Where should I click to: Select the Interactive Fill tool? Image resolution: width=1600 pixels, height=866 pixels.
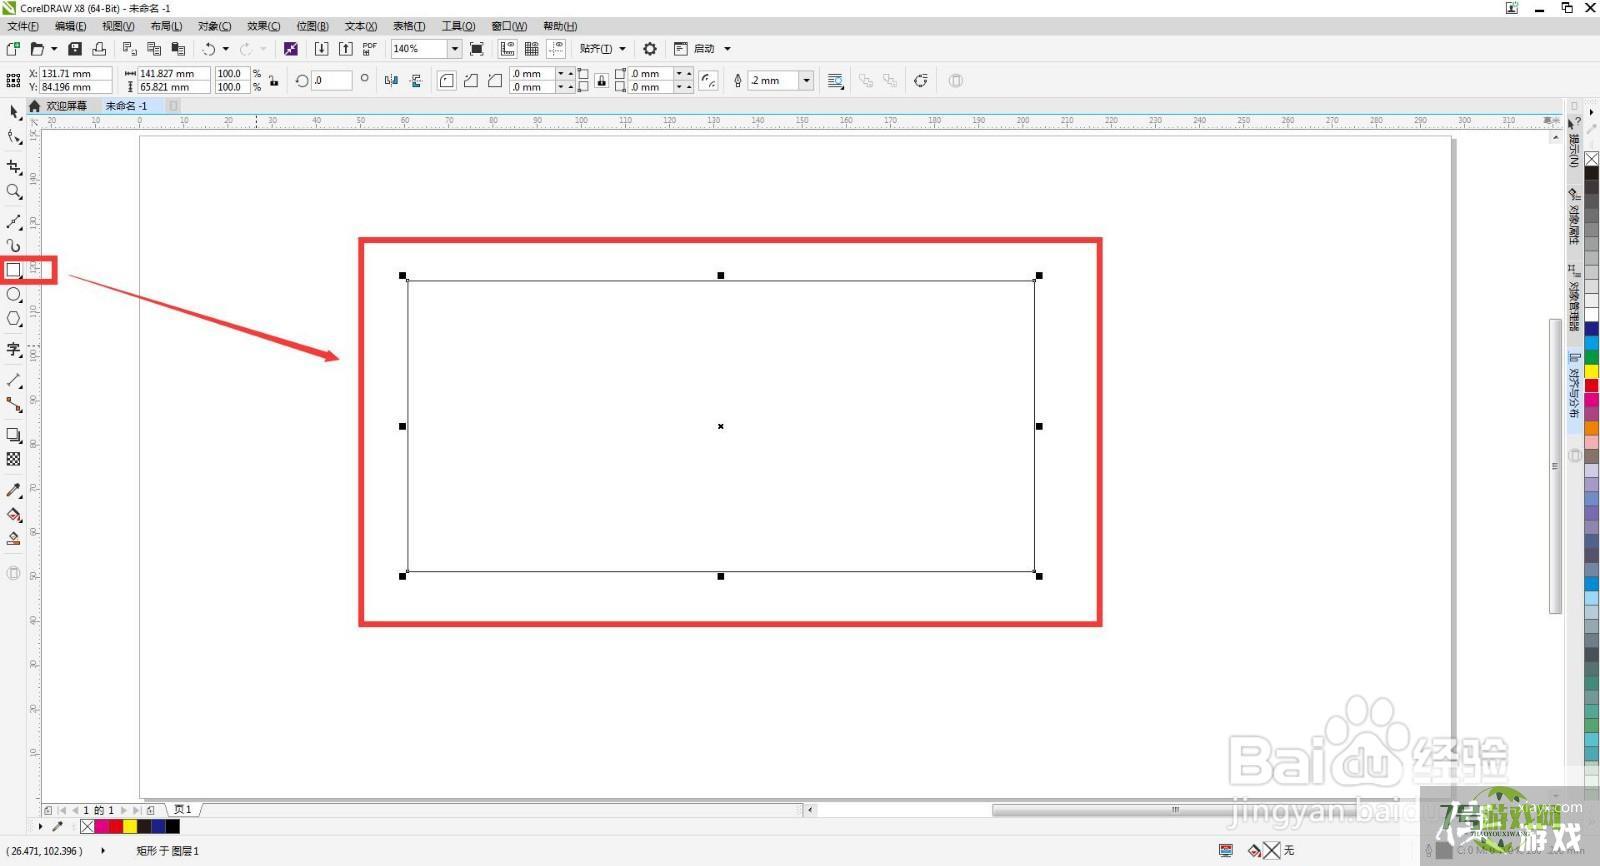[14, 514]
